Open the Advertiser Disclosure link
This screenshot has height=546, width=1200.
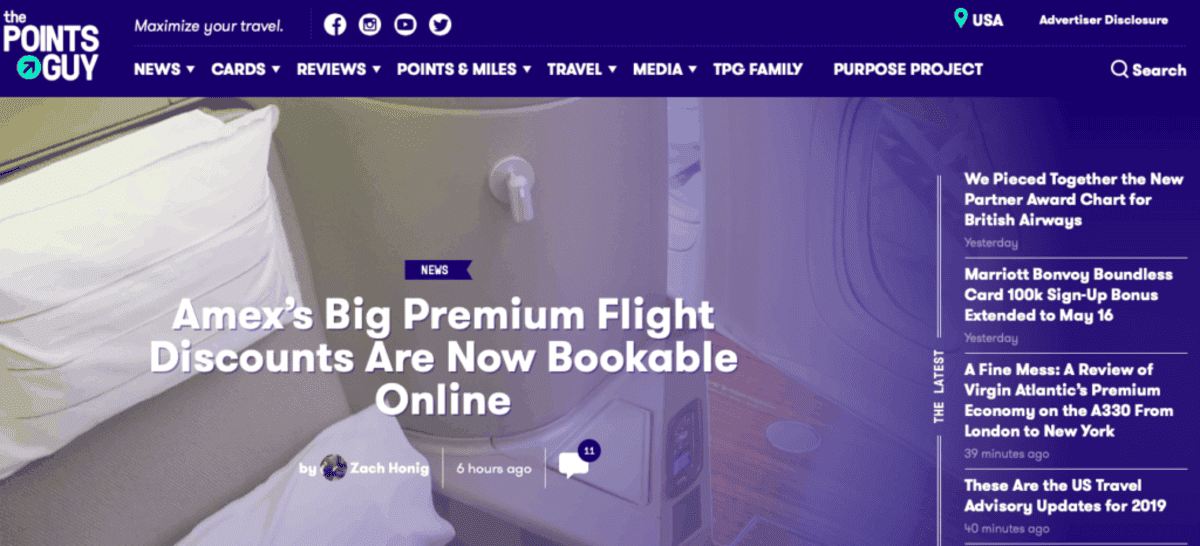[1103, 20]
